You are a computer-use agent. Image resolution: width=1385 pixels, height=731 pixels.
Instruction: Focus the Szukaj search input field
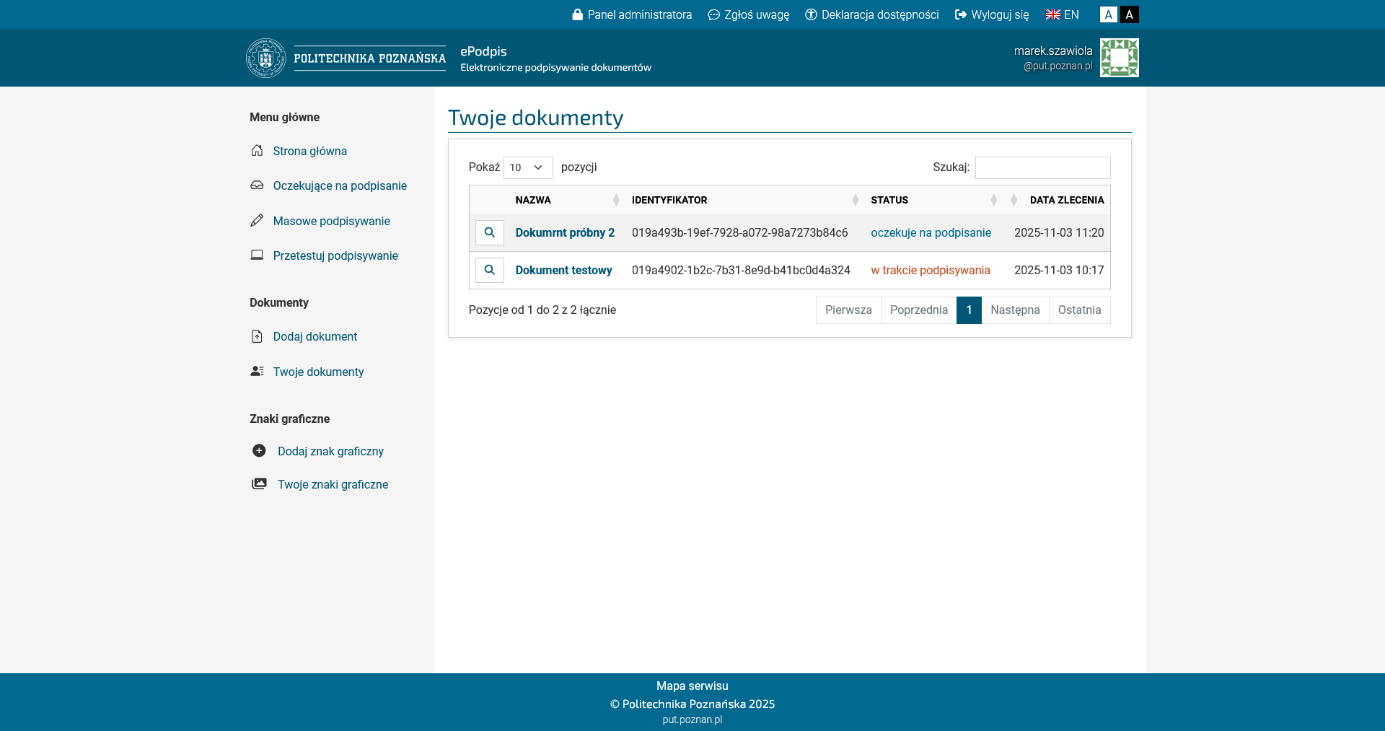(x=1042, y=168)
